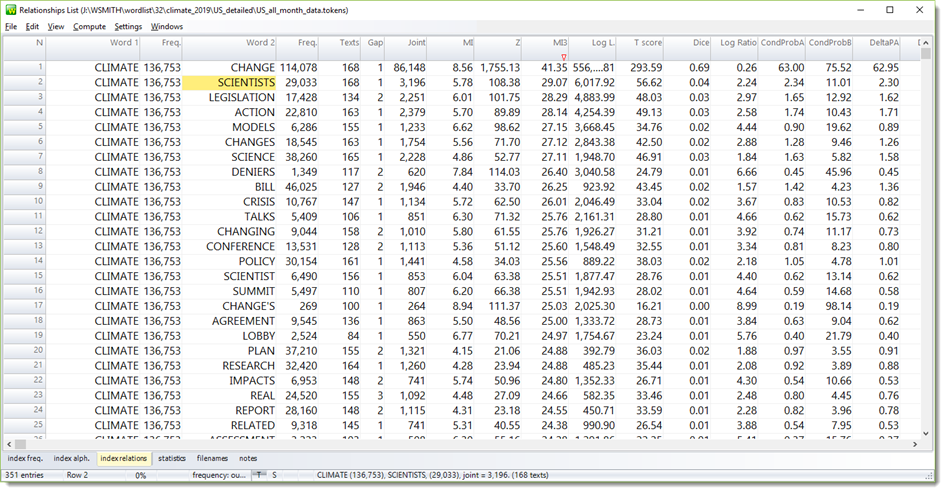
Task: Click the red sort marker above MI3
Action: [x=564, y=57]
